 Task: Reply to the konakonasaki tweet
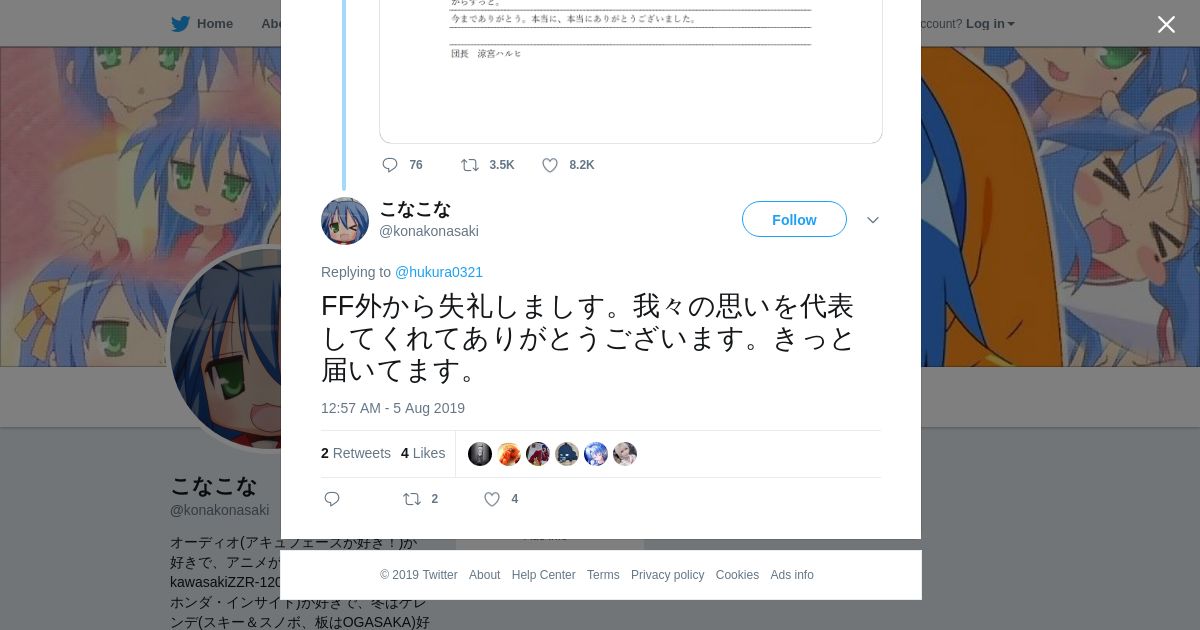coord(332,499)
